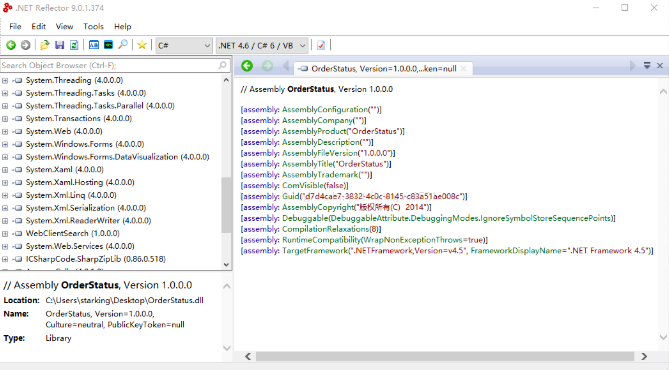Open the View menu
The height and width of the screenshot is (370, 669).
(64, 26)
